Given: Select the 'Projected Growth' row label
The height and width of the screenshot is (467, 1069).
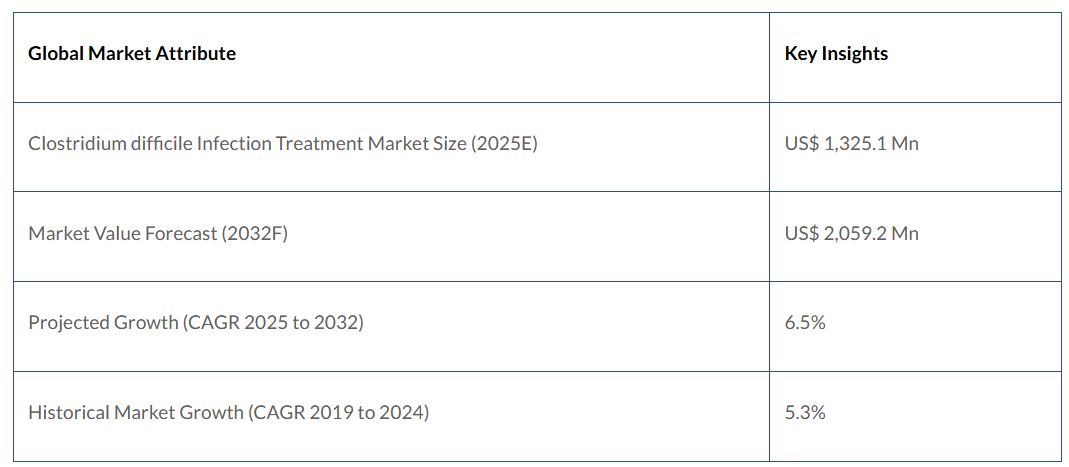Looking at the screenshot, I should (x=195, y=323).
